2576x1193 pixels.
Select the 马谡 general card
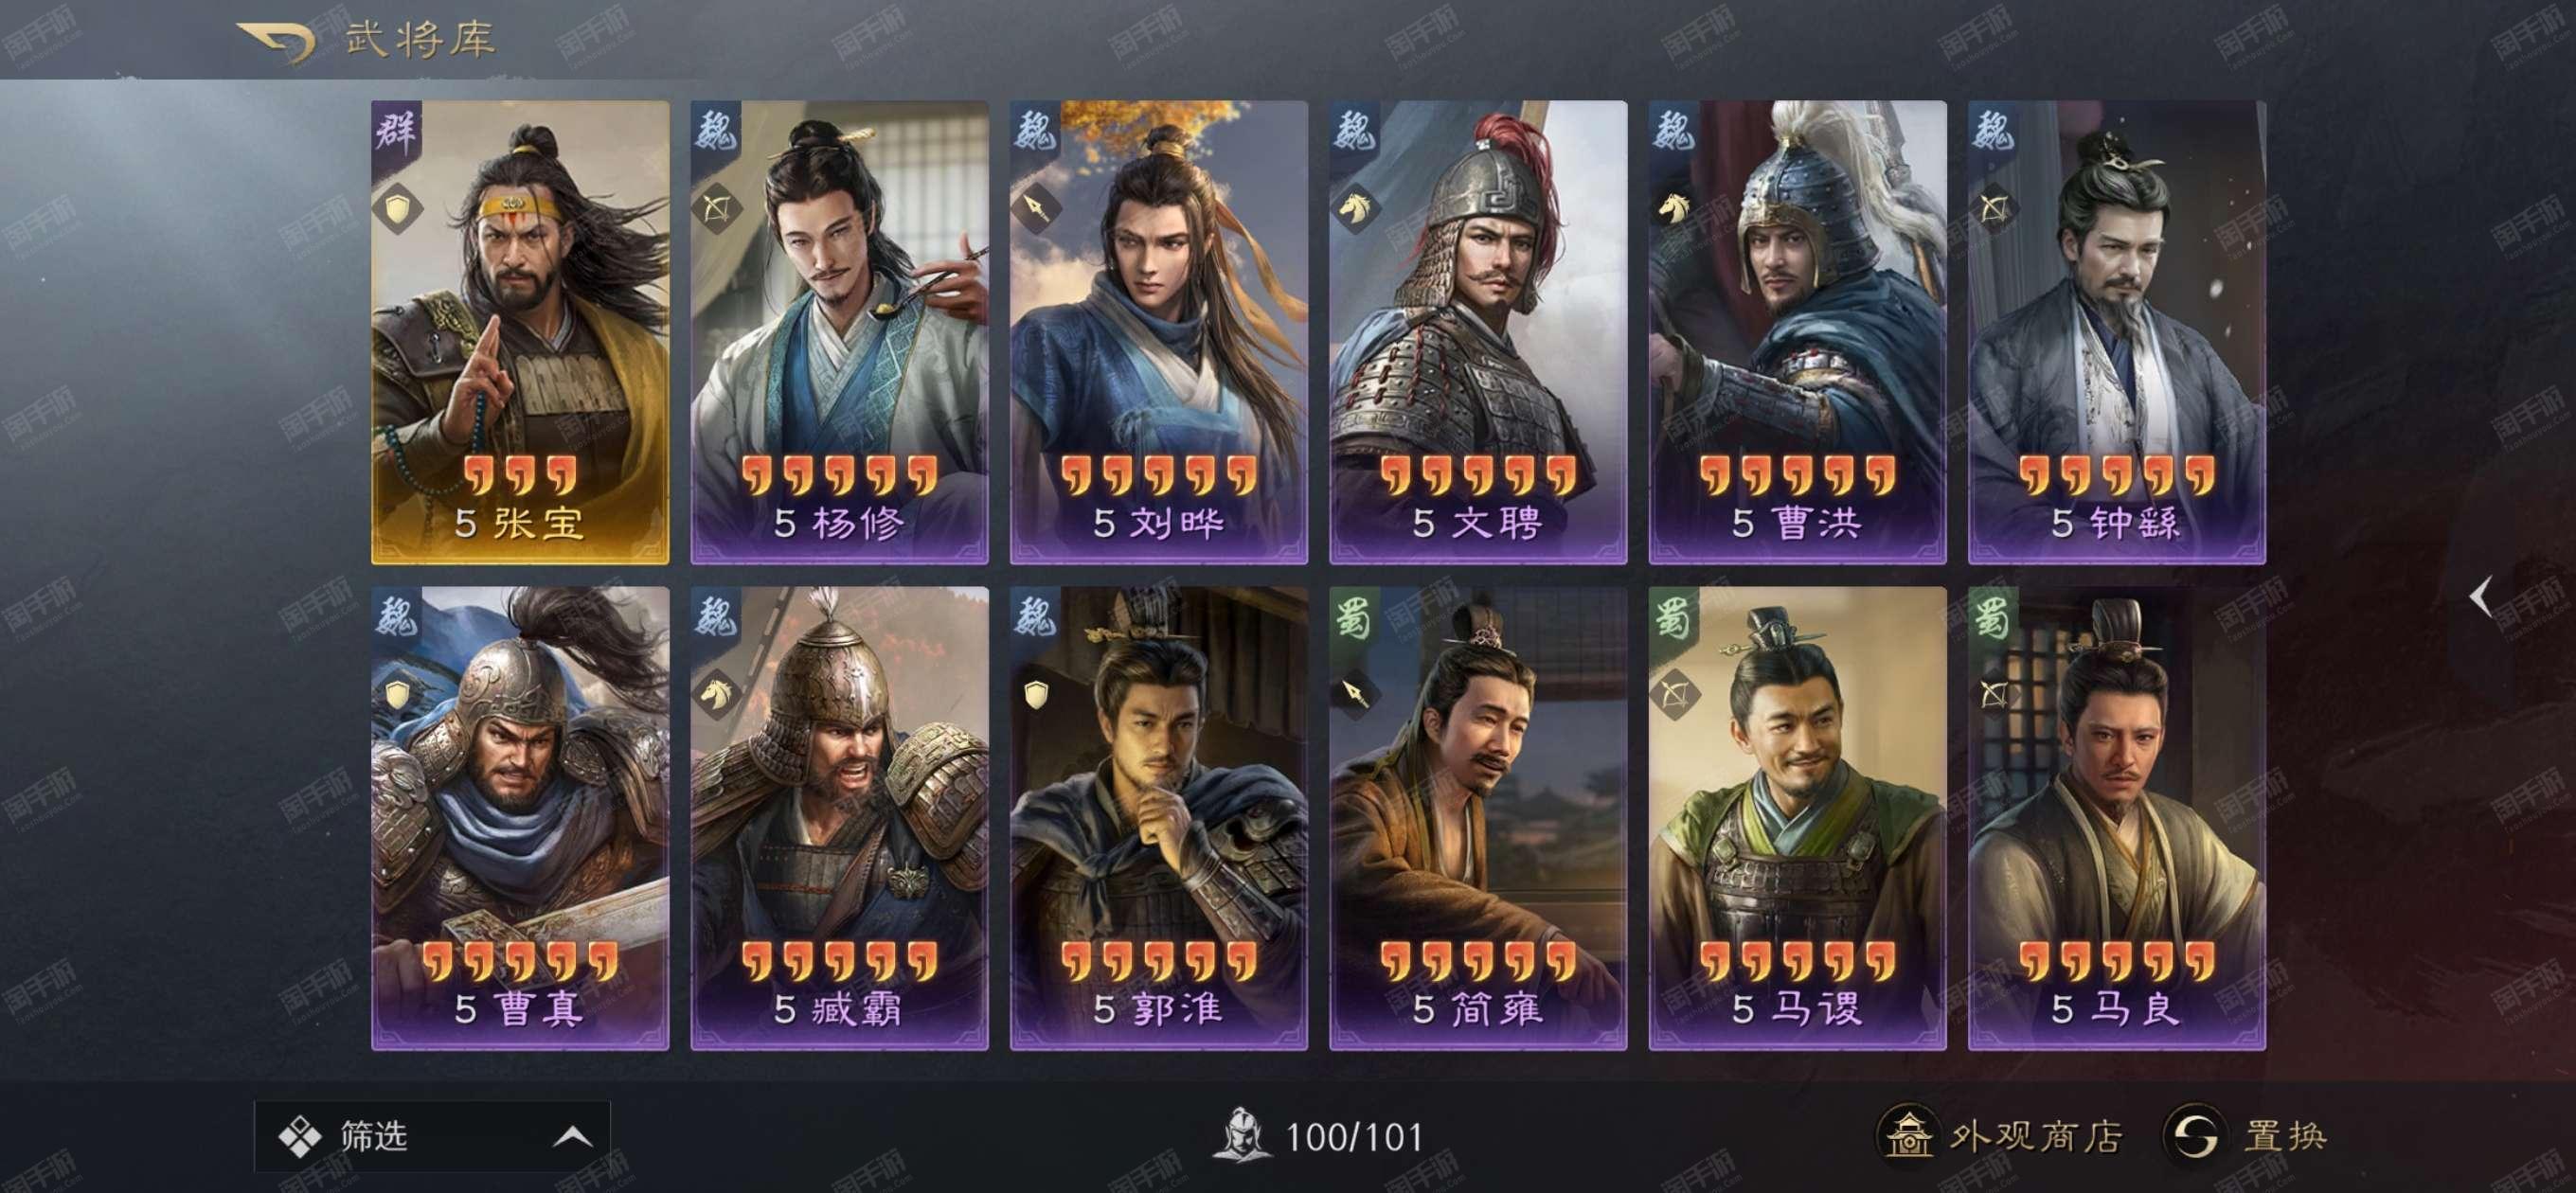click(1797, 818)
